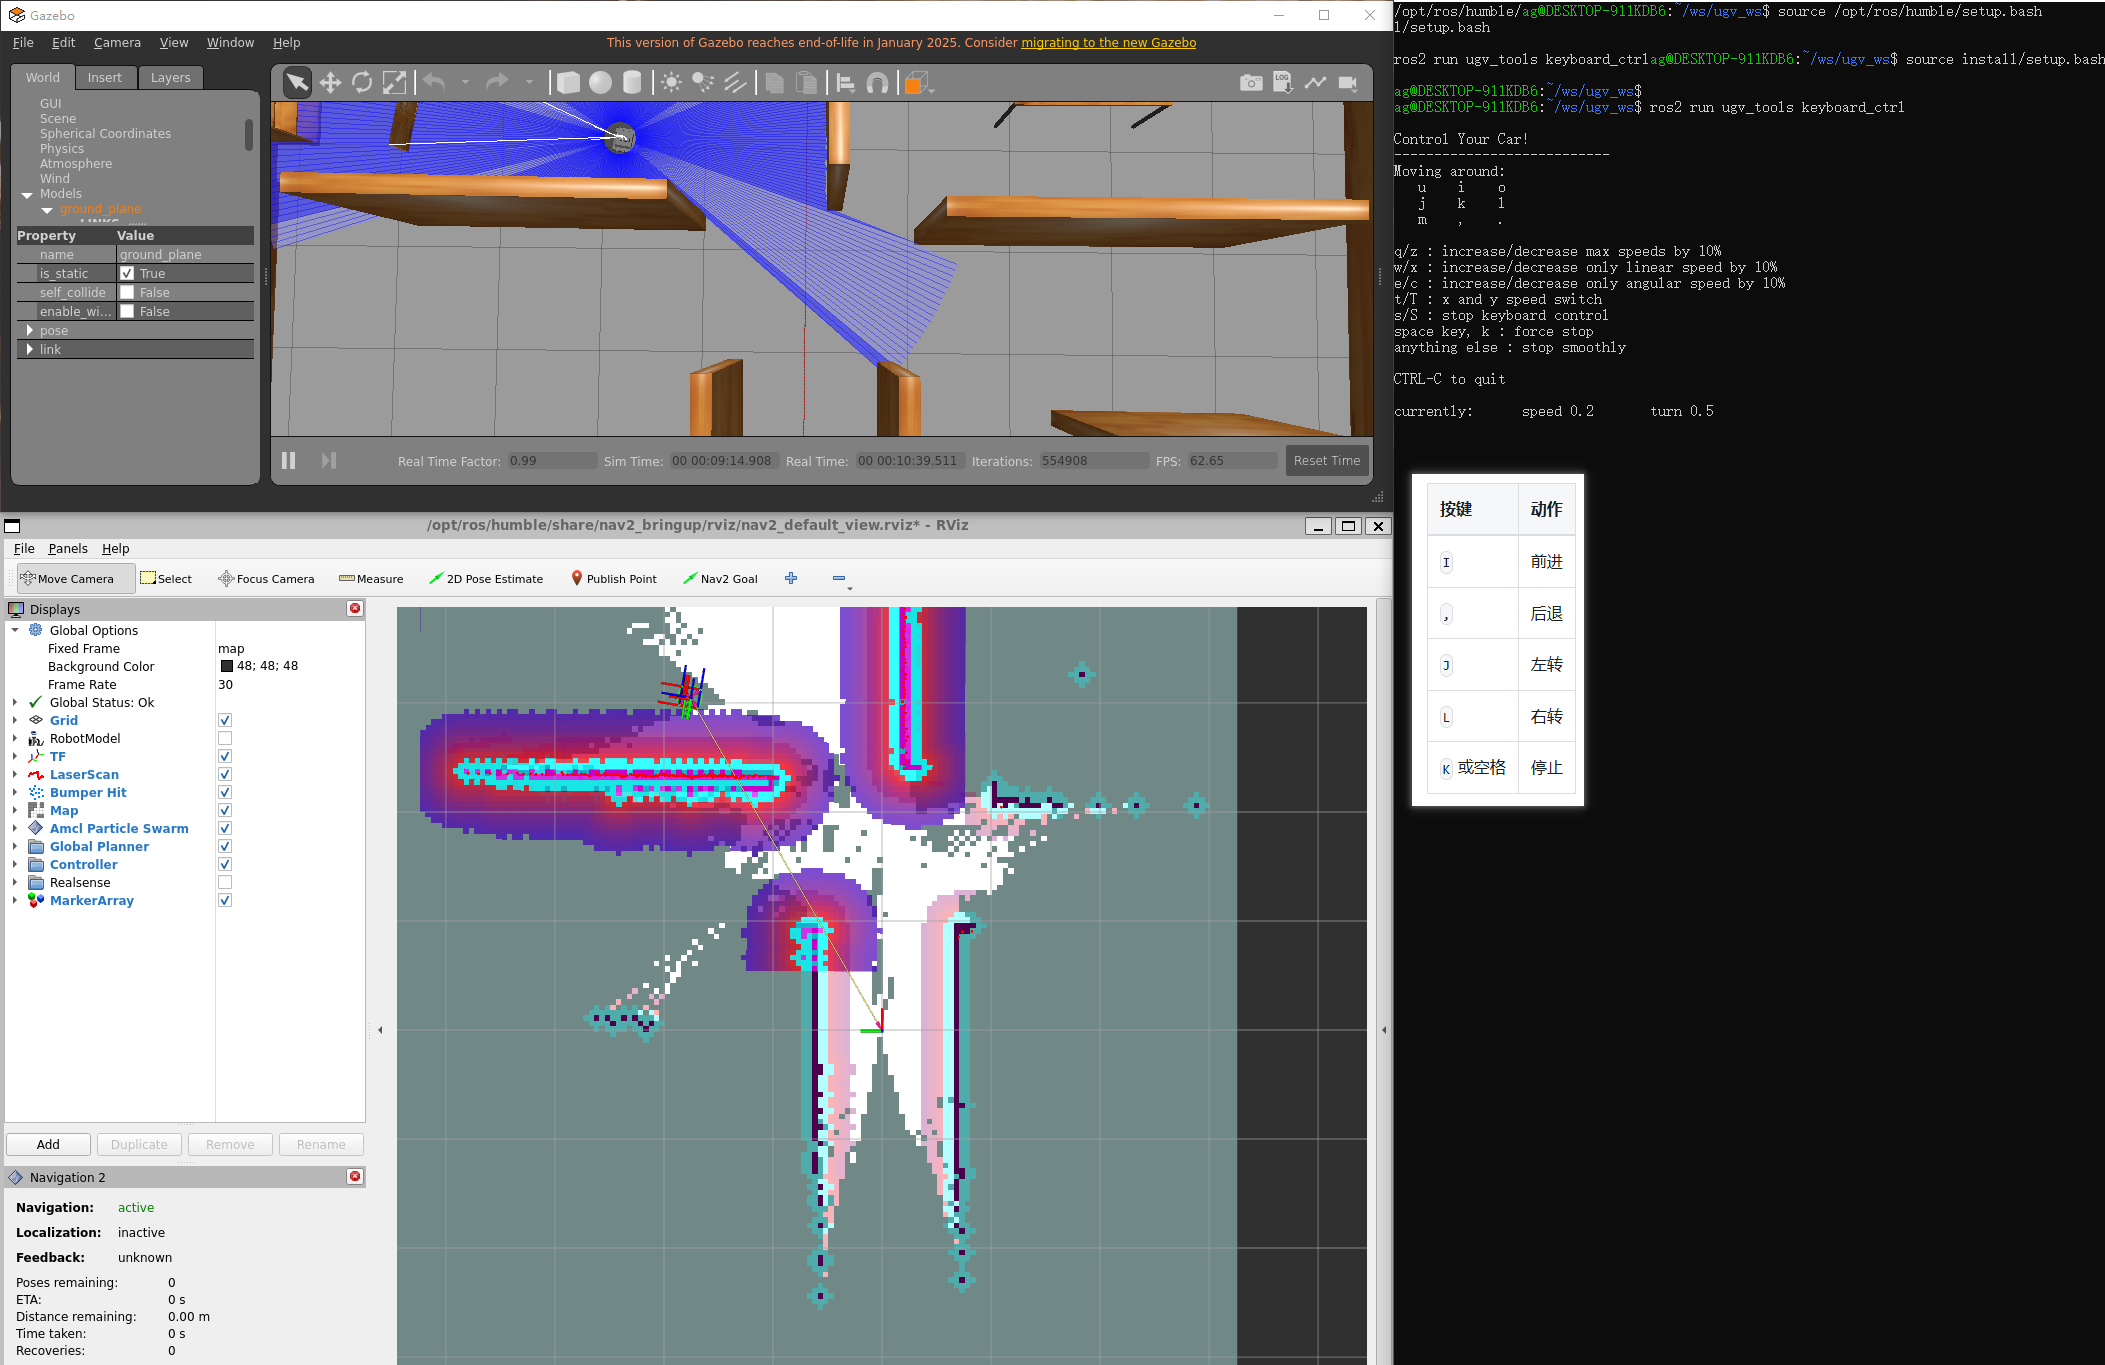Switch to the Insert tab in Gazebo
The width and height of the screenshot is (2105, 1365).
(104, 78)
